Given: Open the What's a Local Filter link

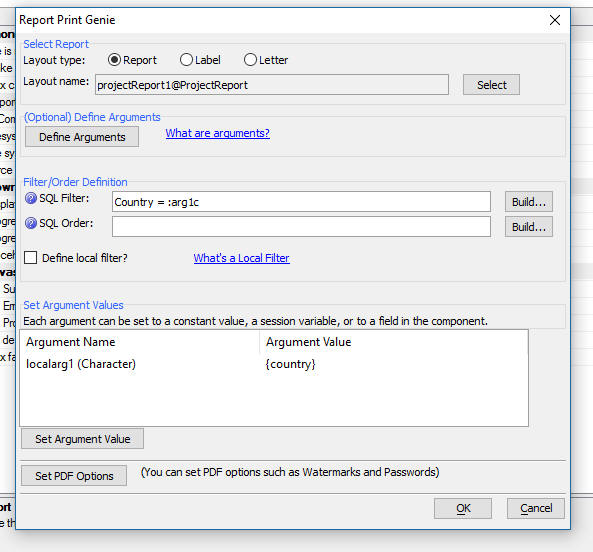Looking at the screenshot, I should [x=242, y=258].
